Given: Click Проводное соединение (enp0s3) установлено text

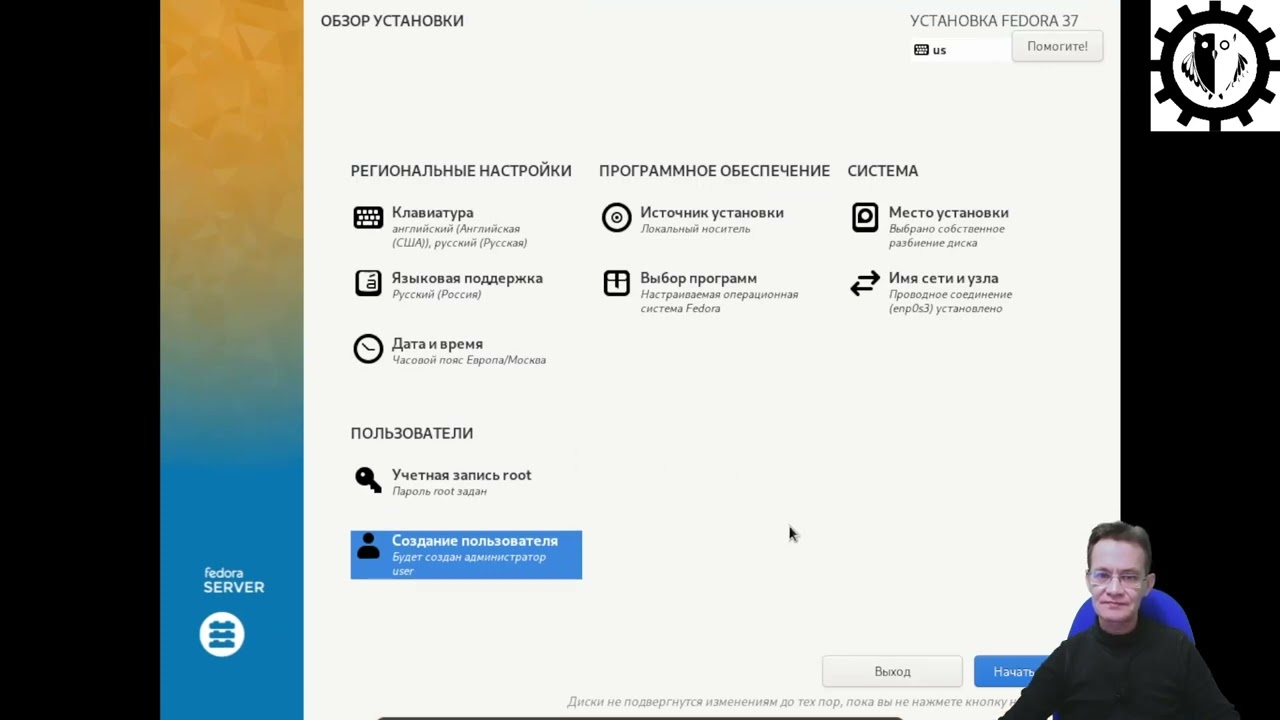Looking at the screenshot, I should pyautogui.click(x=950, y=302).
